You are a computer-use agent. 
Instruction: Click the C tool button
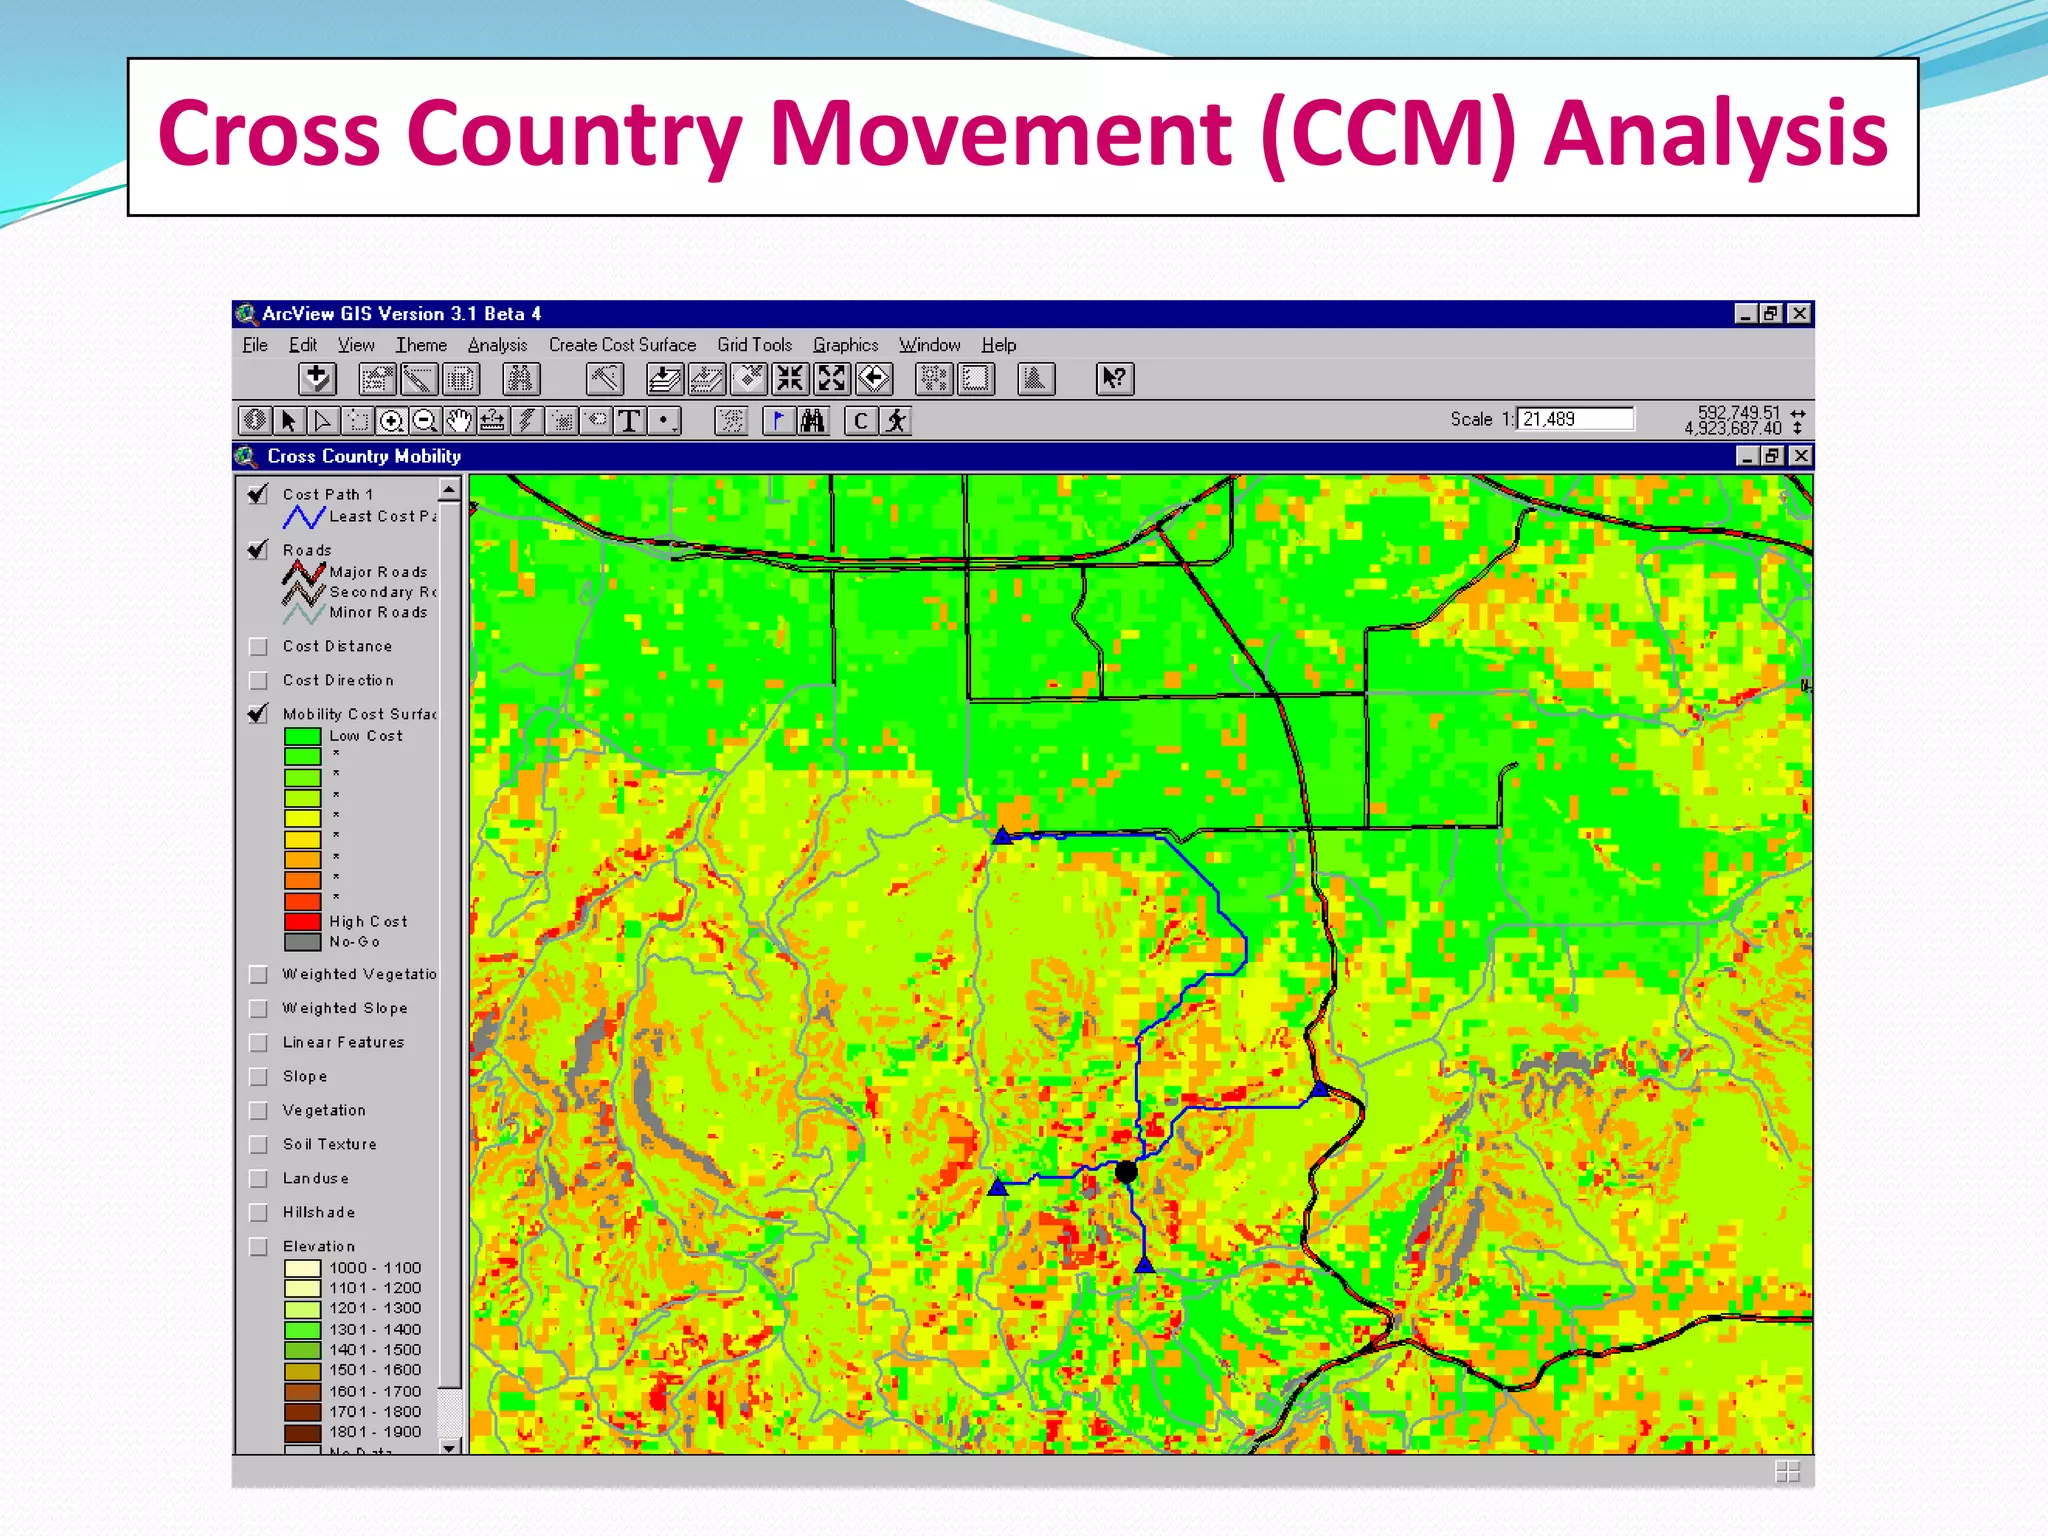tap(861, 421)
